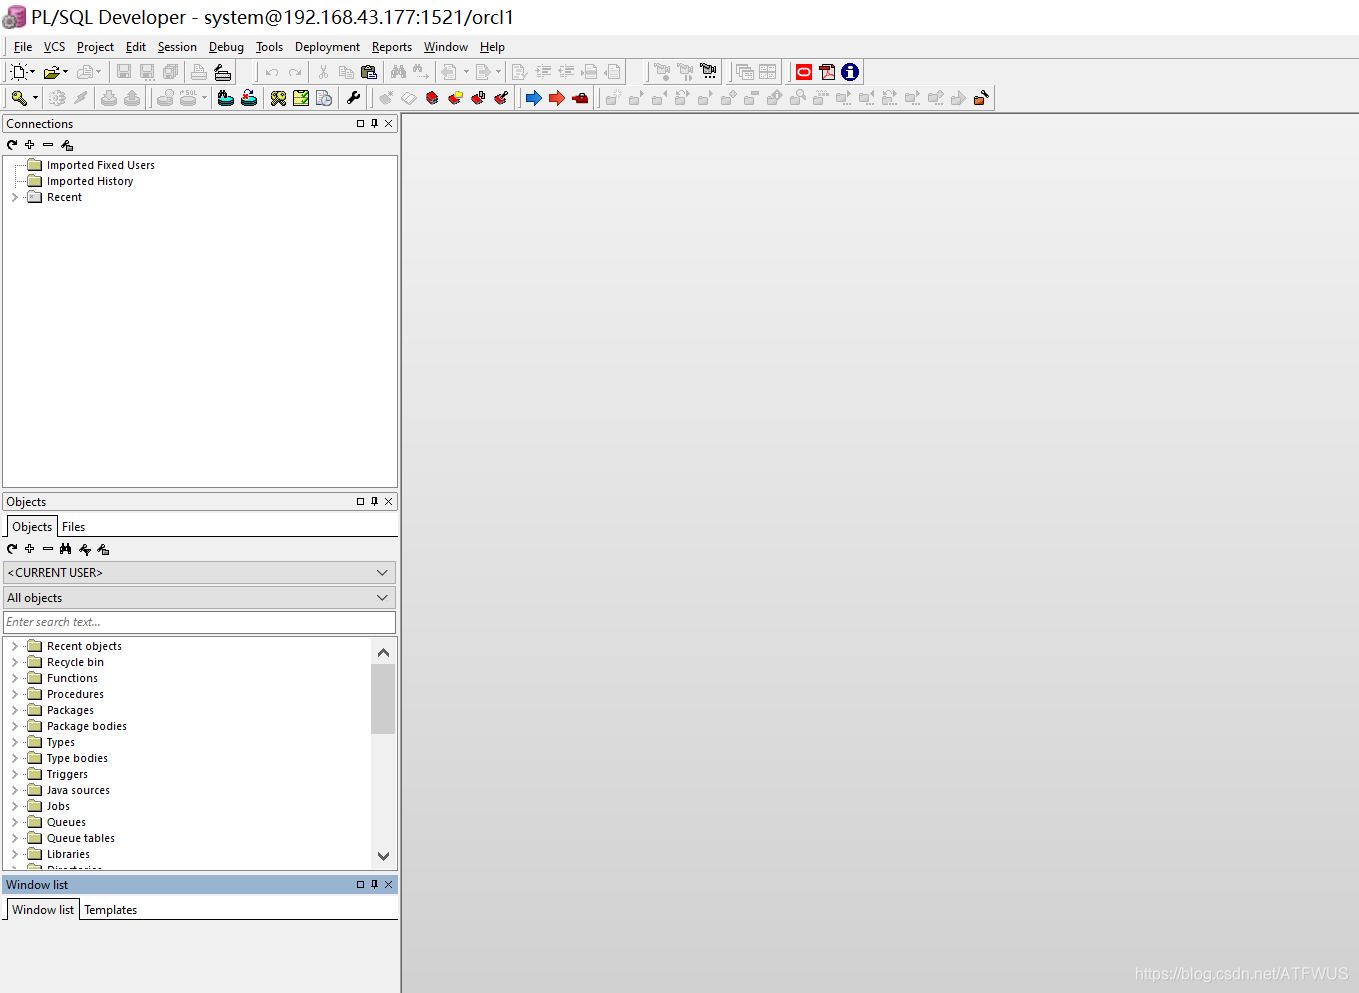Pin the Window list panel
Viewport: 1359px width, 993px height.
tap(375, 885)
